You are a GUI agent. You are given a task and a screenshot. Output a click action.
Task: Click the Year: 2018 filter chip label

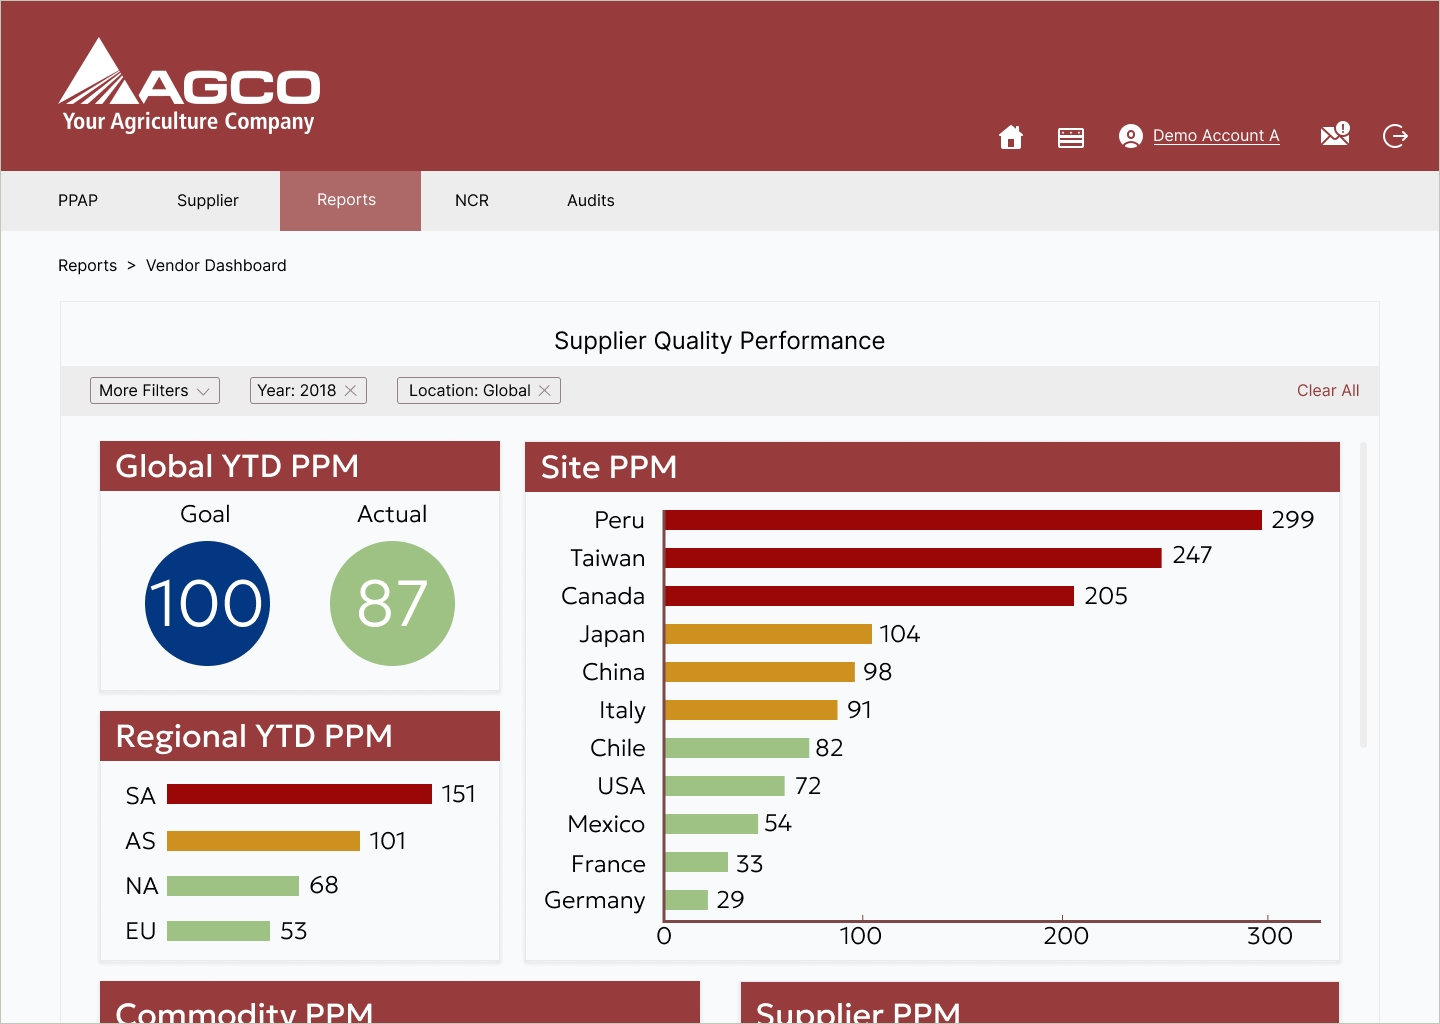(297, 391)
